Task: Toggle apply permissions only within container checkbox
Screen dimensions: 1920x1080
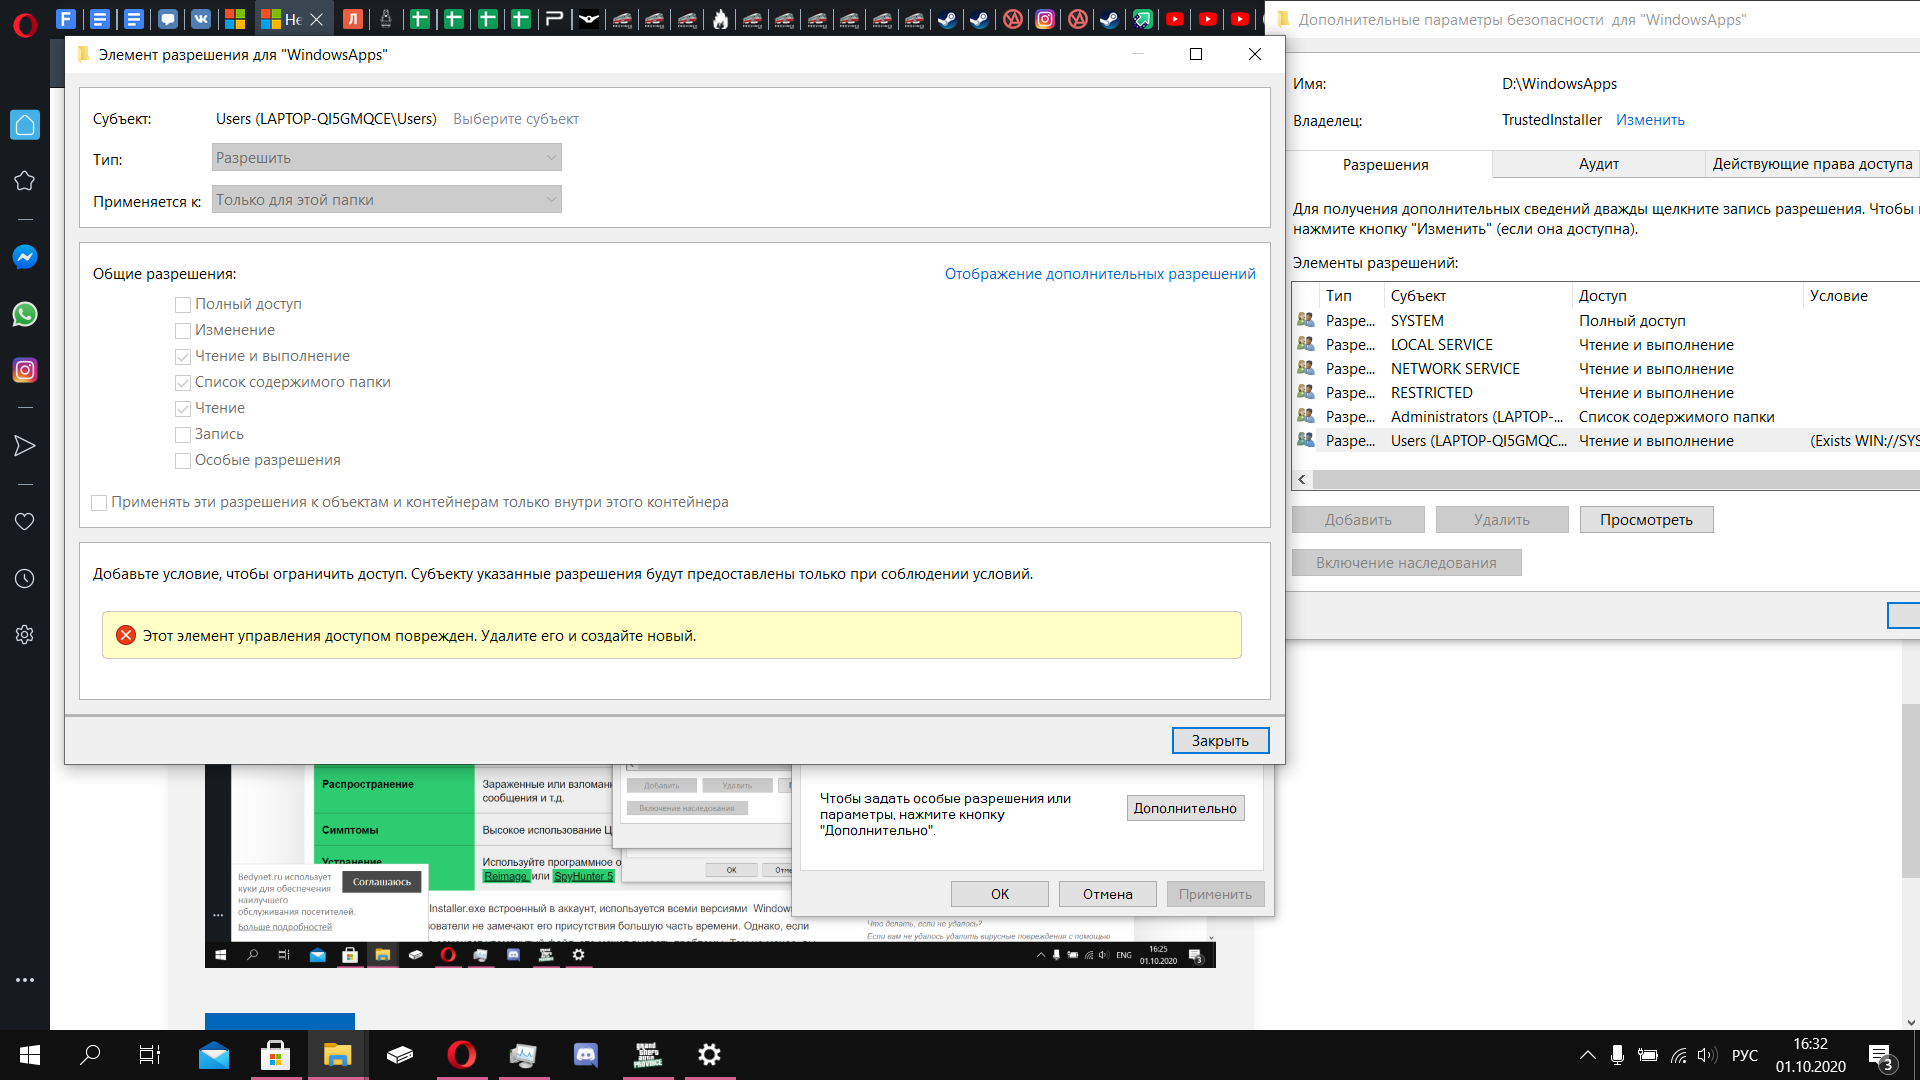Action: point(99,503)
